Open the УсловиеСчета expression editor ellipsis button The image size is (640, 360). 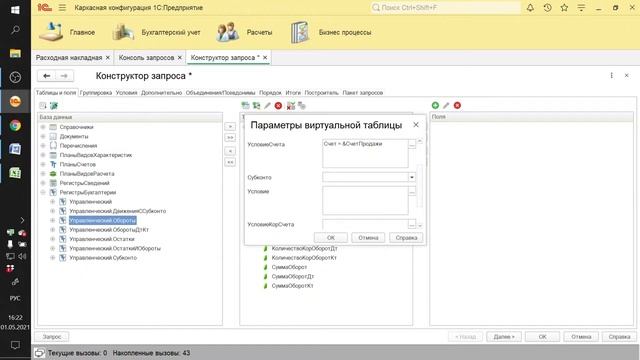(x=412, y=144)
